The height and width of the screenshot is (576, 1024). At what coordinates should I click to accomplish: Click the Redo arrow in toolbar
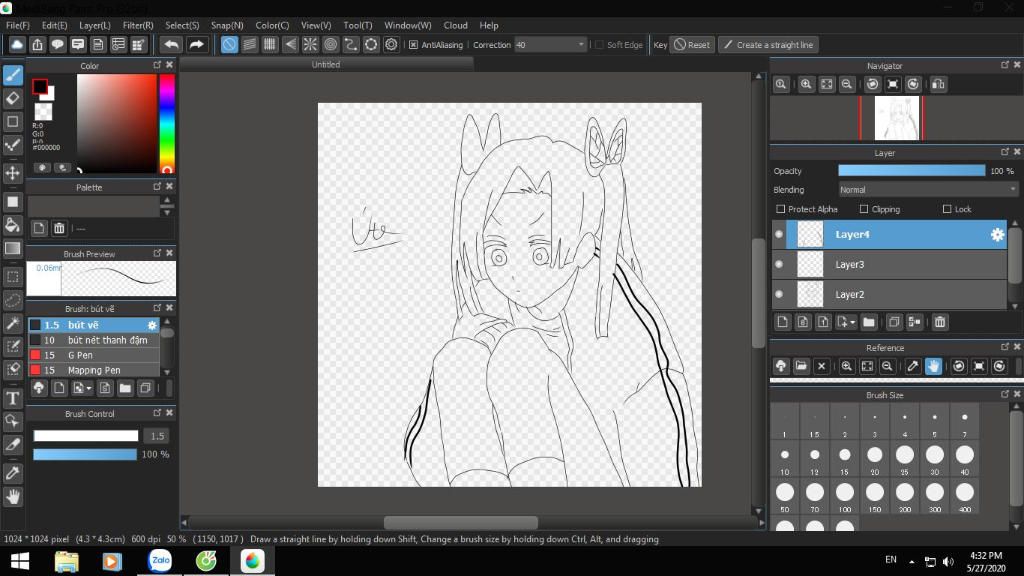point(196,44)
